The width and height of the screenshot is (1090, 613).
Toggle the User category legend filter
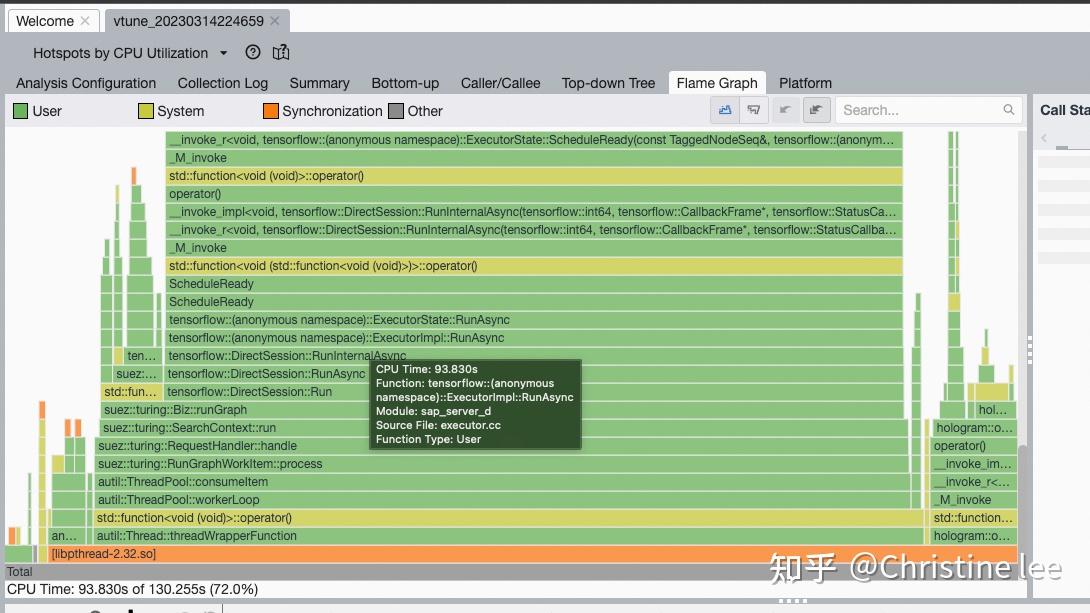[x=37, y=111]
